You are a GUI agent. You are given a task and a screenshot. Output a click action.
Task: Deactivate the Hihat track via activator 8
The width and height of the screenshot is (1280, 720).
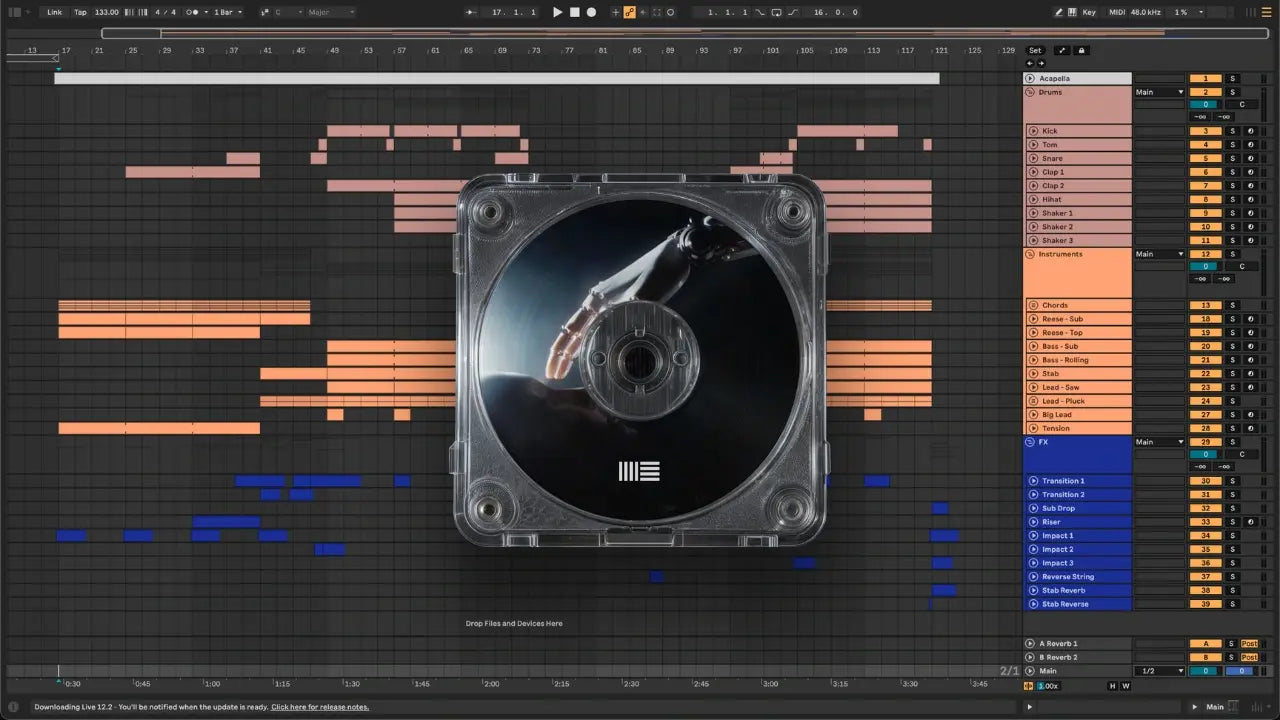tap(1205, 200)
